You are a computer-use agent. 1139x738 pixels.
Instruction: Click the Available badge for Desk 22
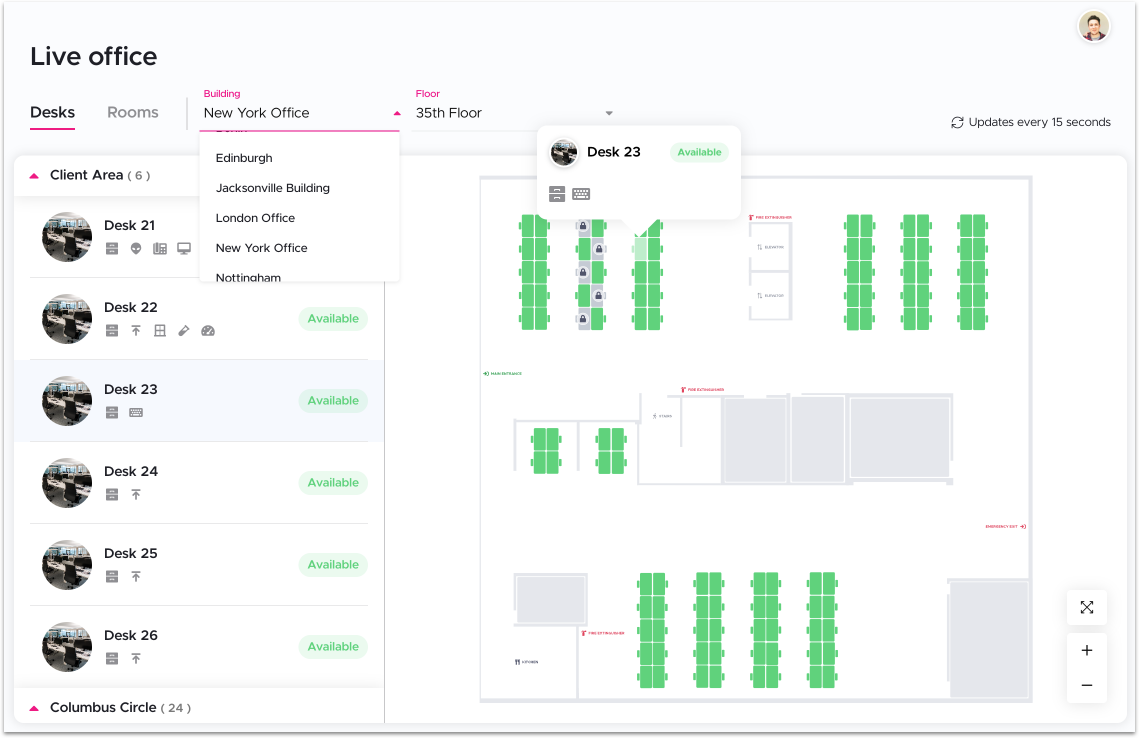coord(333,319)
